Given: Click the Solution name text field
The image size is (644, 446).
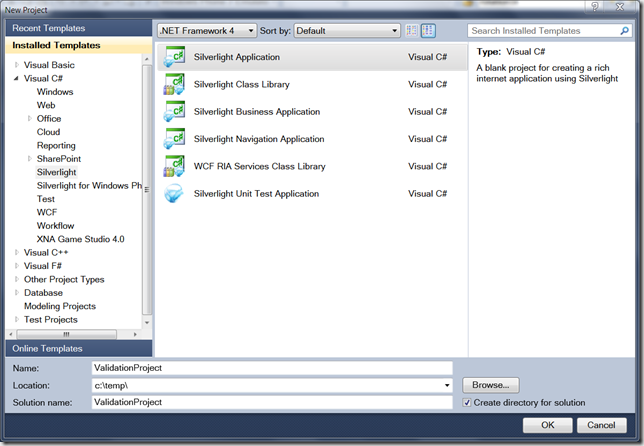Looking at the screenshot, I should coord(272,402).
